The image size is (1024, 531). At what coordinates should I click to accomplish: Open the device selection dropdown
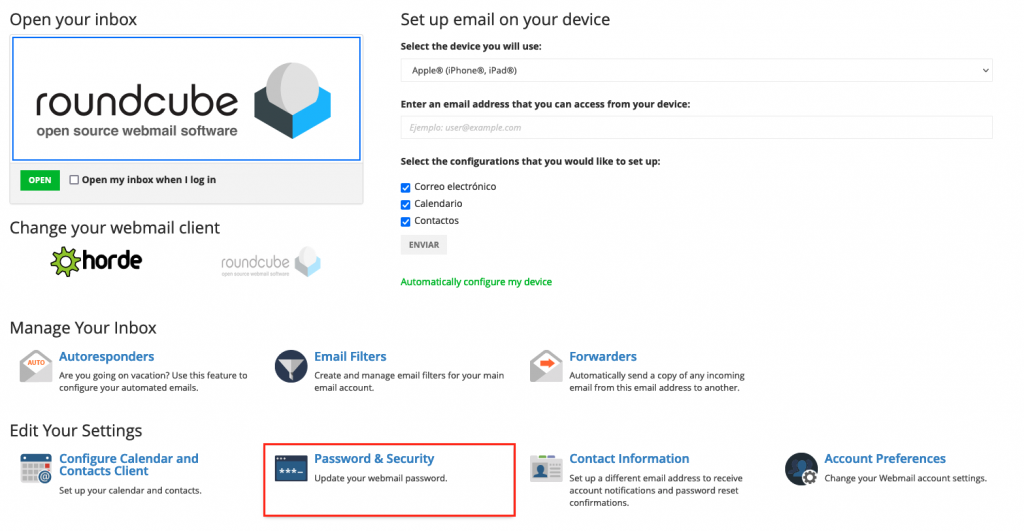pos(696,71)
